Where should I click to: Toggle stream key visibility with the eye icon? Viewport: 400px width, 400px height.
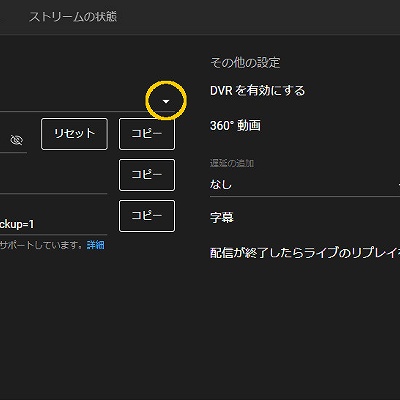17,140
